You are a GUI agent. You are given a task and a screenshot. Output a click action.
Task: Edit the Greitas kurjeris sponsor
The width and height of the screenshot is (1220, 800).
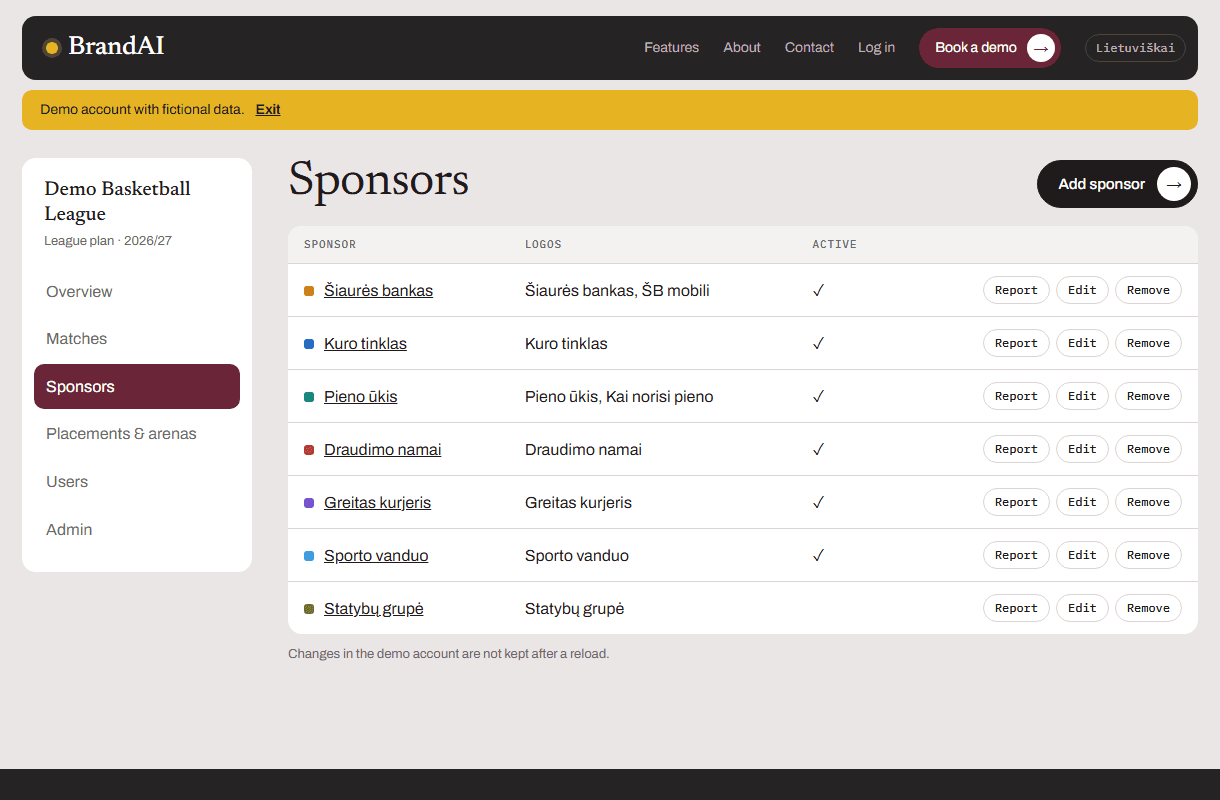1082,502
